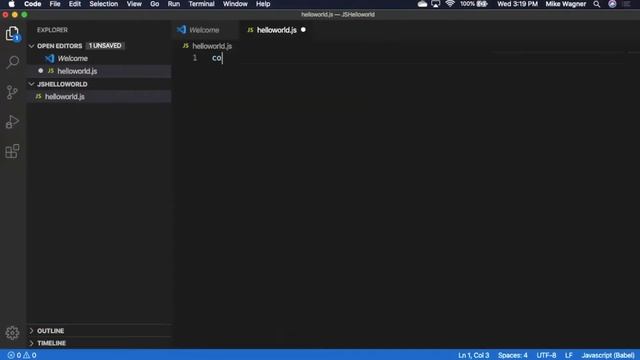This screenshot has height=360, width=640.
Task: Change file encoding UTF-8
Action: pyautogui.click(x=546, y=355)
